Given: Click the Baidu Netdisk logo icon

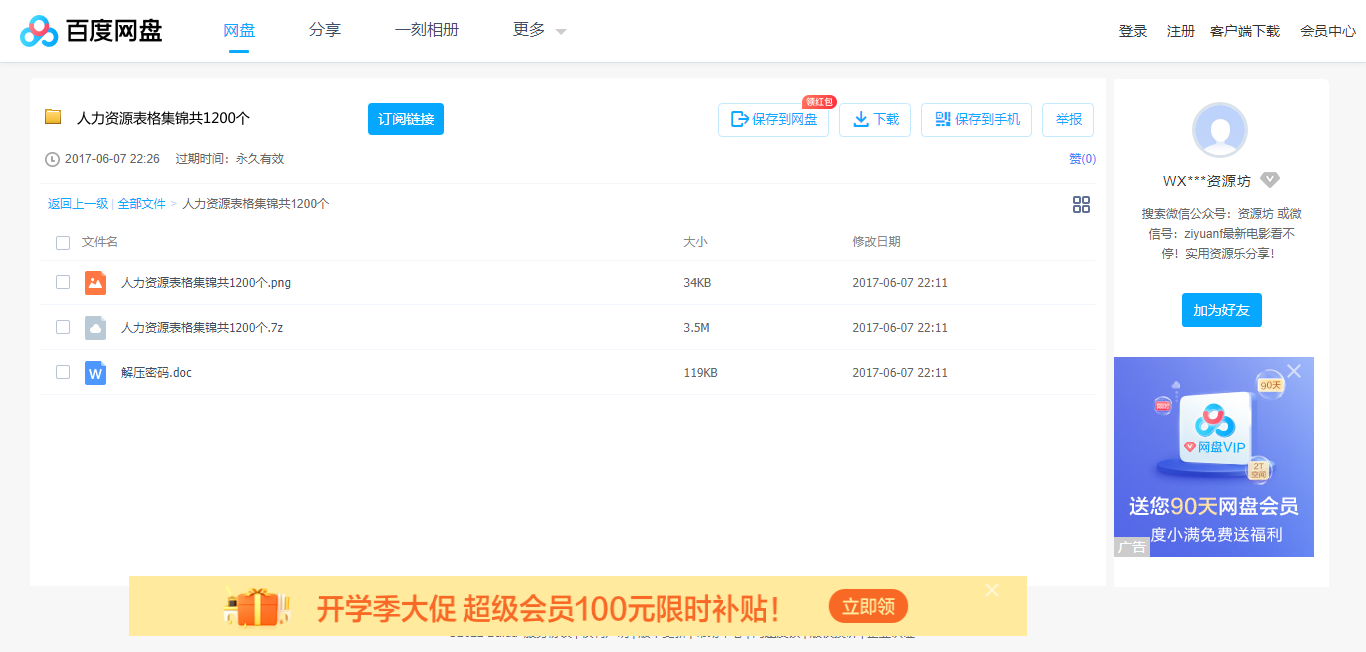Looking at the screenshot, I should pyautogui.click(x=36, y=30).
